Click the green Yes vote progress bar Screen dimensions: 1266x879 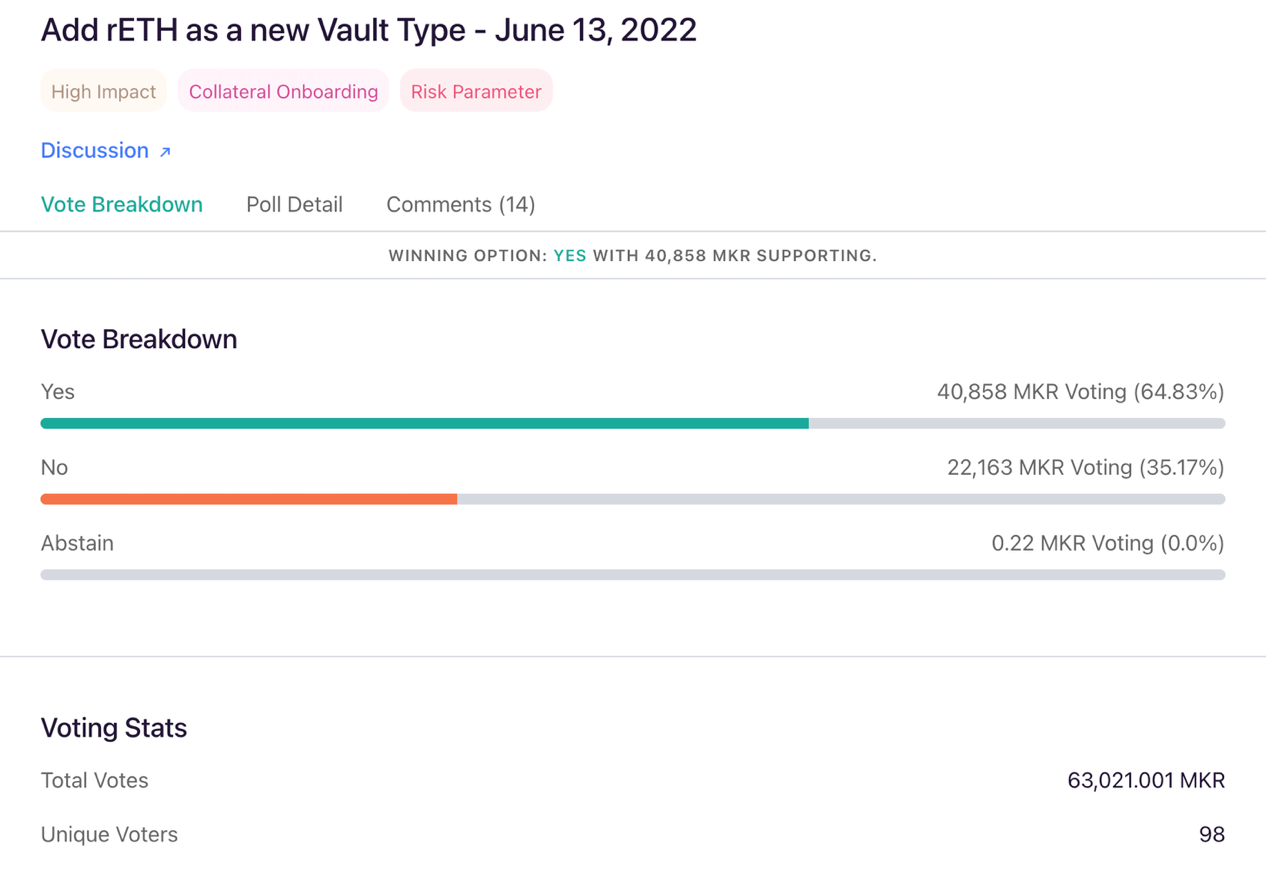[424, 424]
